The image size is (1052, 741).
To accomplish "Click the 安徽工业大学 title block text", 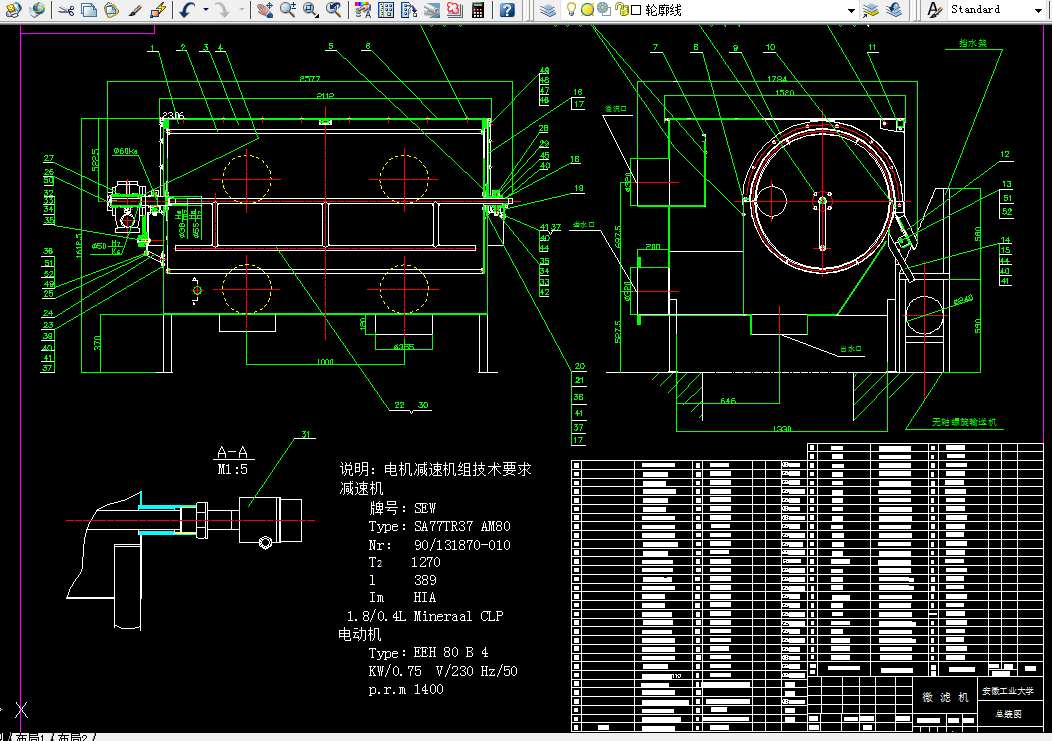I will pyautogui.click(x=1008, y=691).
